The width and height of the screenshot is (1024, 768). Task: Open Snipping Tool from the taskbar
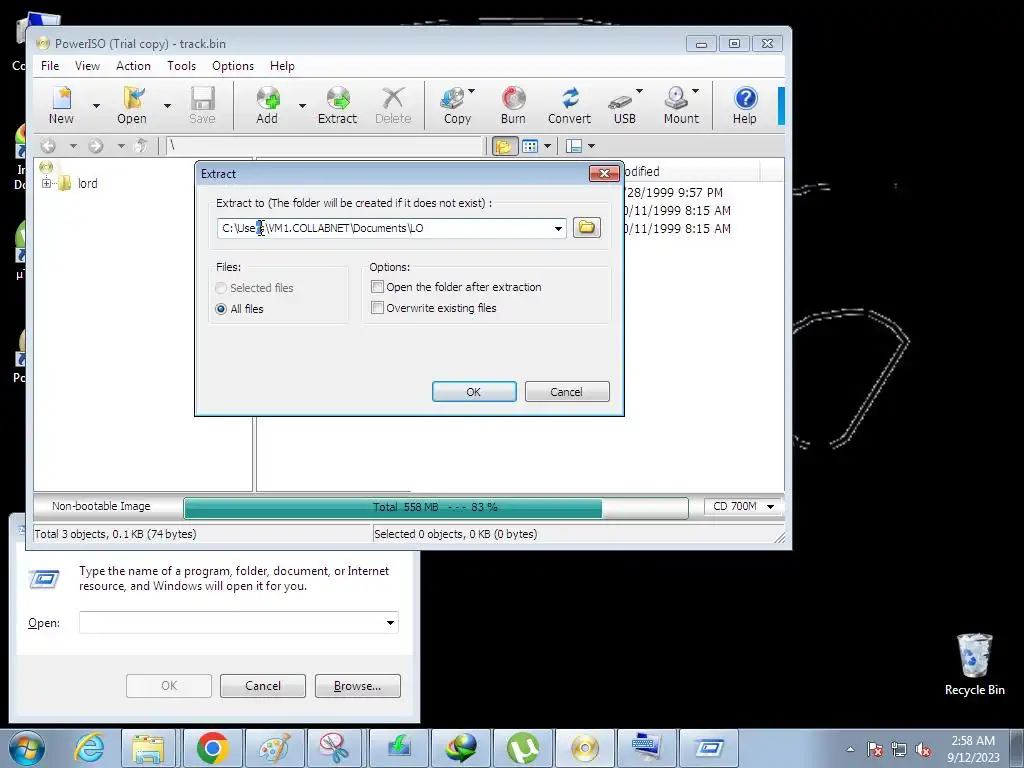(x=336, y=747)
